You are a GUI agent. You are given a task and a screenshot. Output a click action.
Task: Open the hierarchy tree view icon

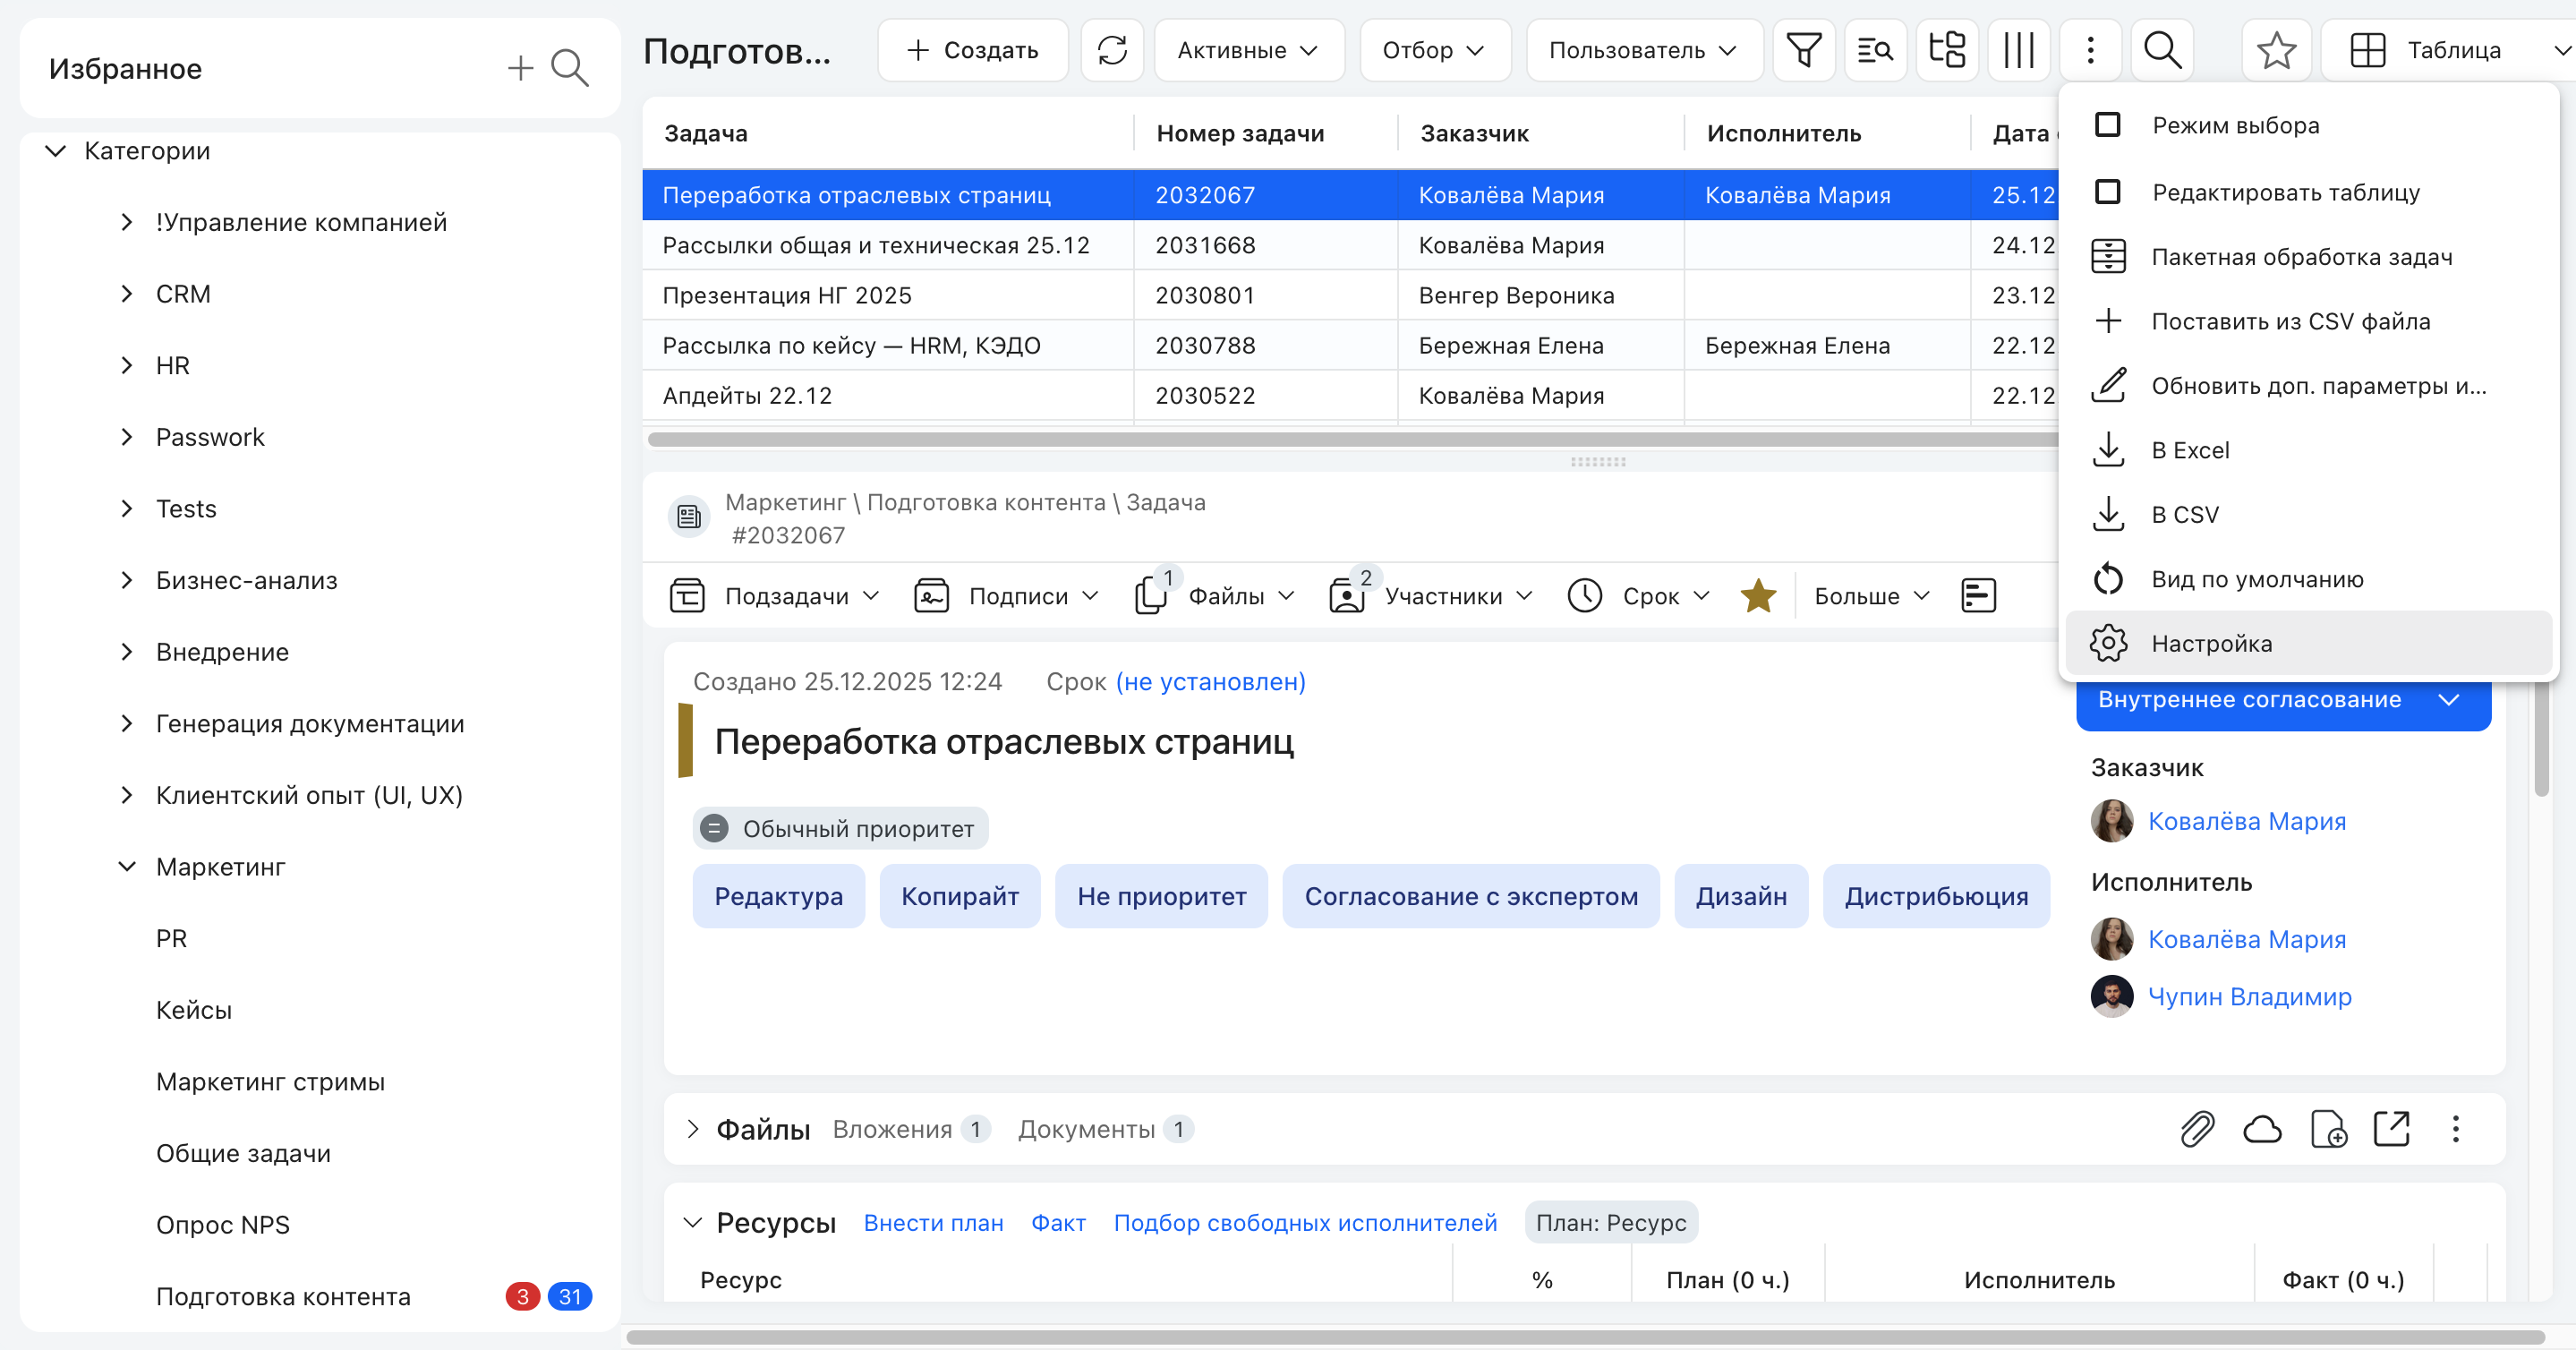pos(1947,50)
